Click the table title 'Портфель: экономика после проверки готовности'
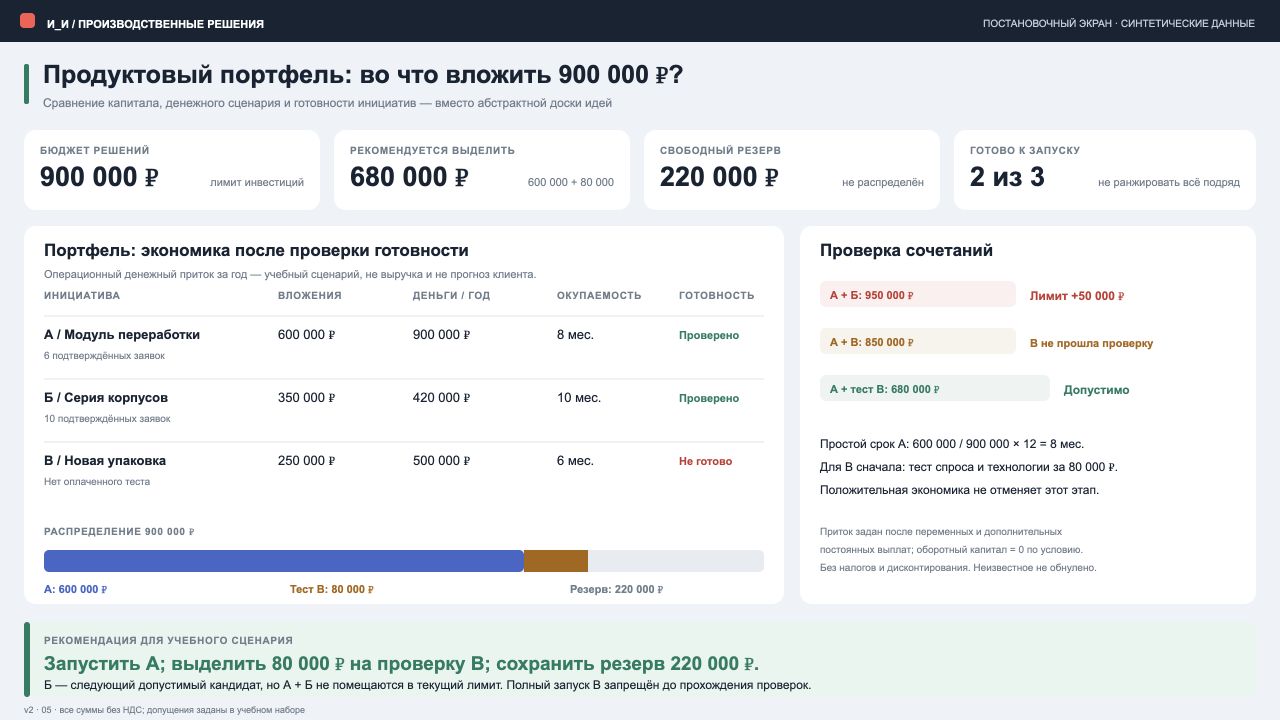The image size is (1280, 720). 256,250
